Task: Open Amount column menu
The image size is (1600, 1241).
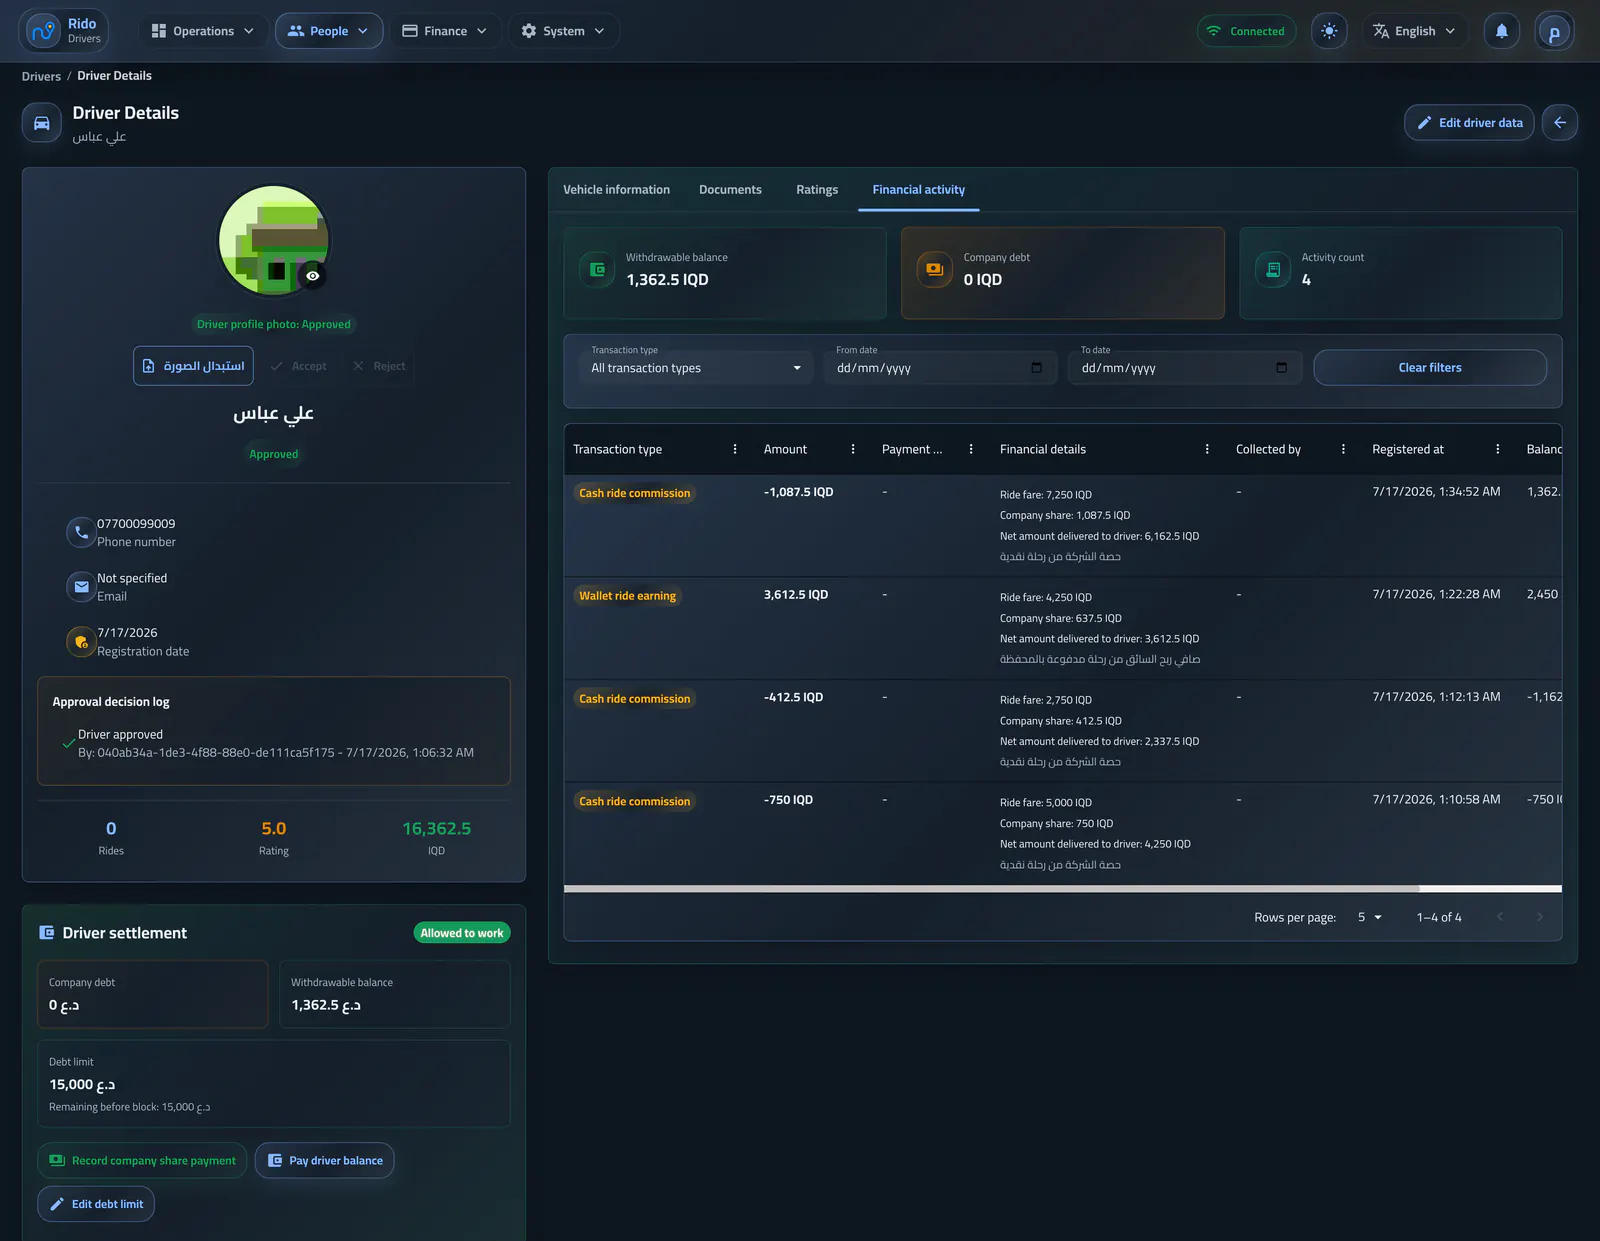Action: (x=853, y=449)
